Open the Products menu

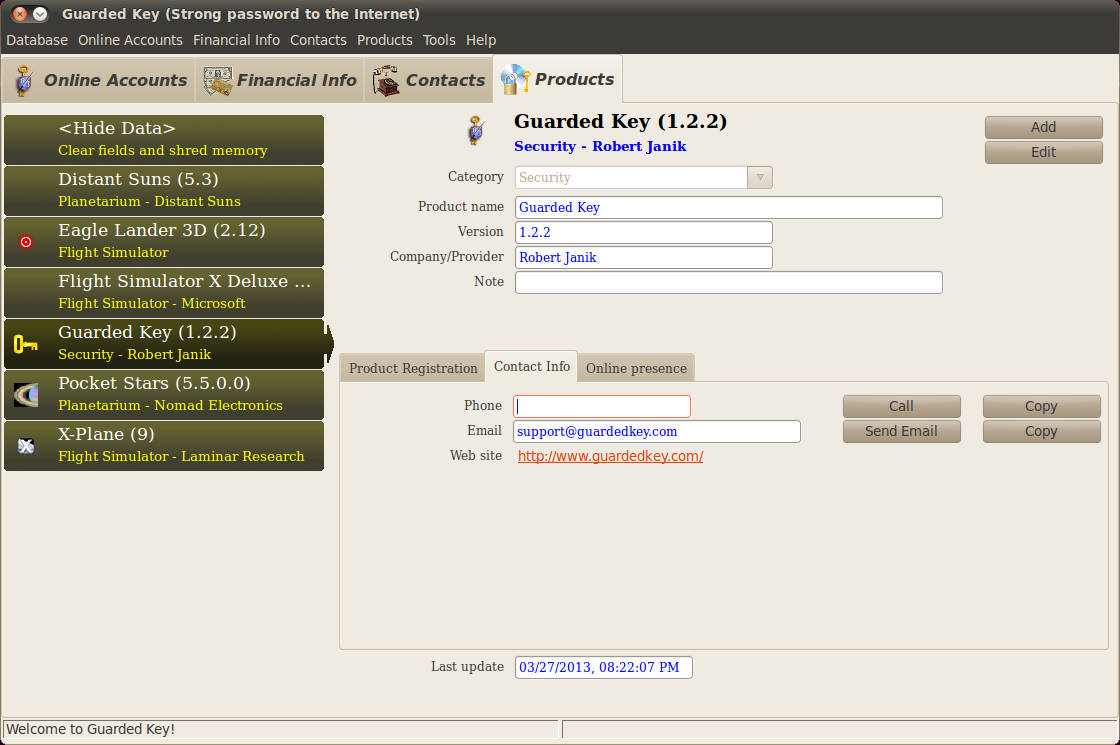click(384, 40)
